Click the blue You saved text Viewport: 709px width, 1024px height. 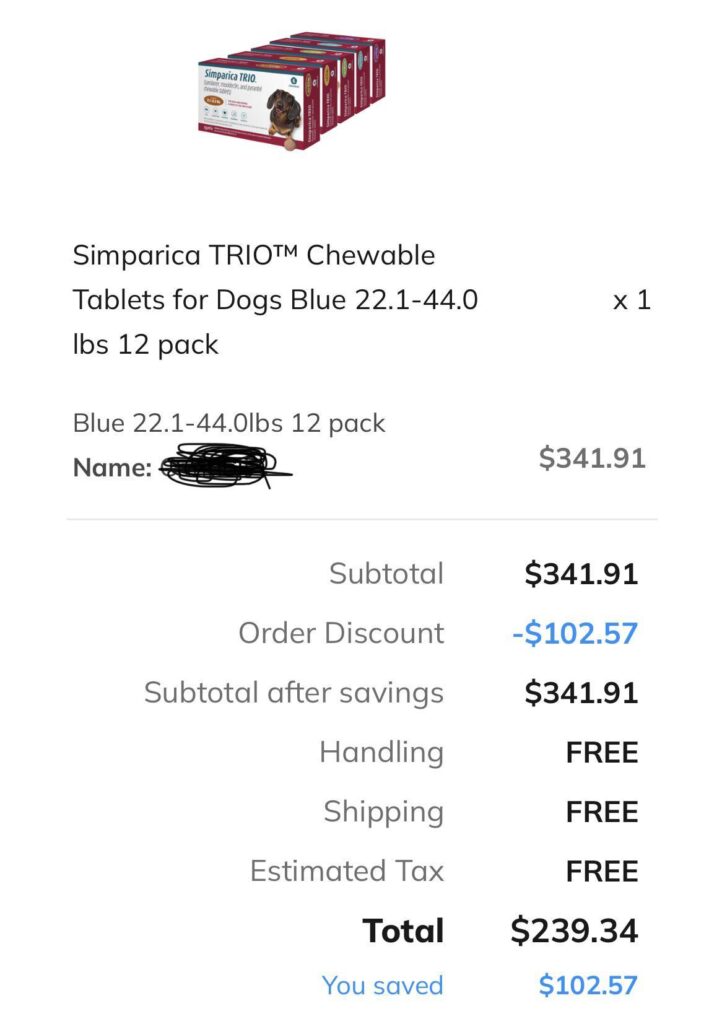(383, 985)
